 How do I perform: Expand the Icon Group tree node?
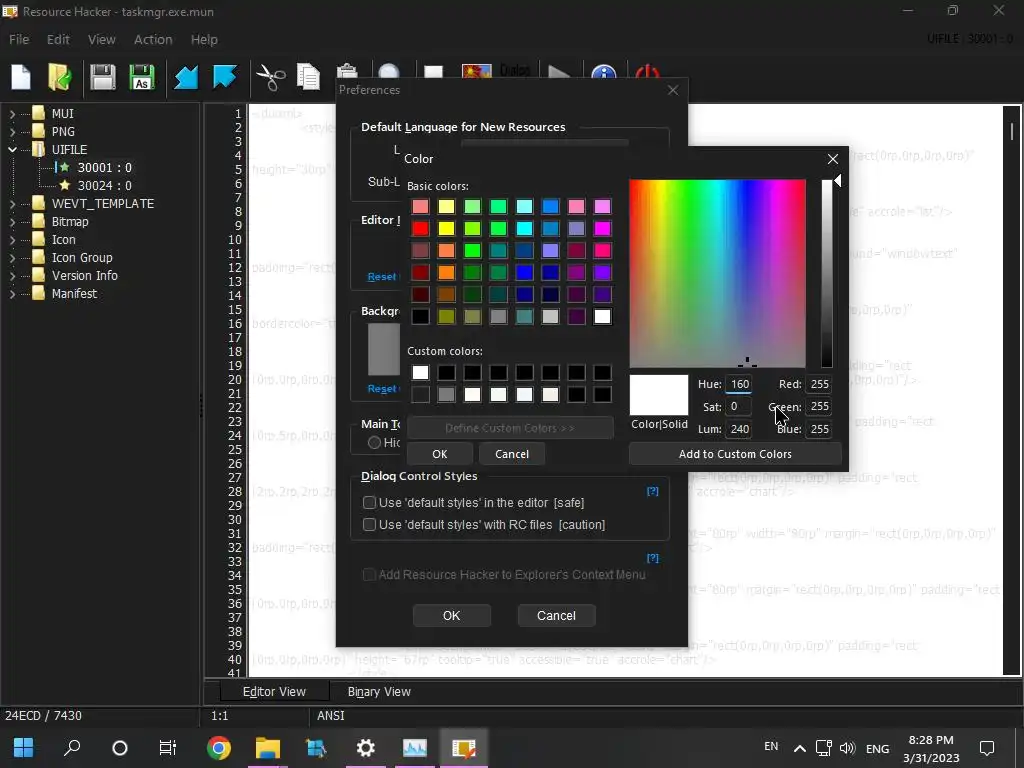coord(12,258)
